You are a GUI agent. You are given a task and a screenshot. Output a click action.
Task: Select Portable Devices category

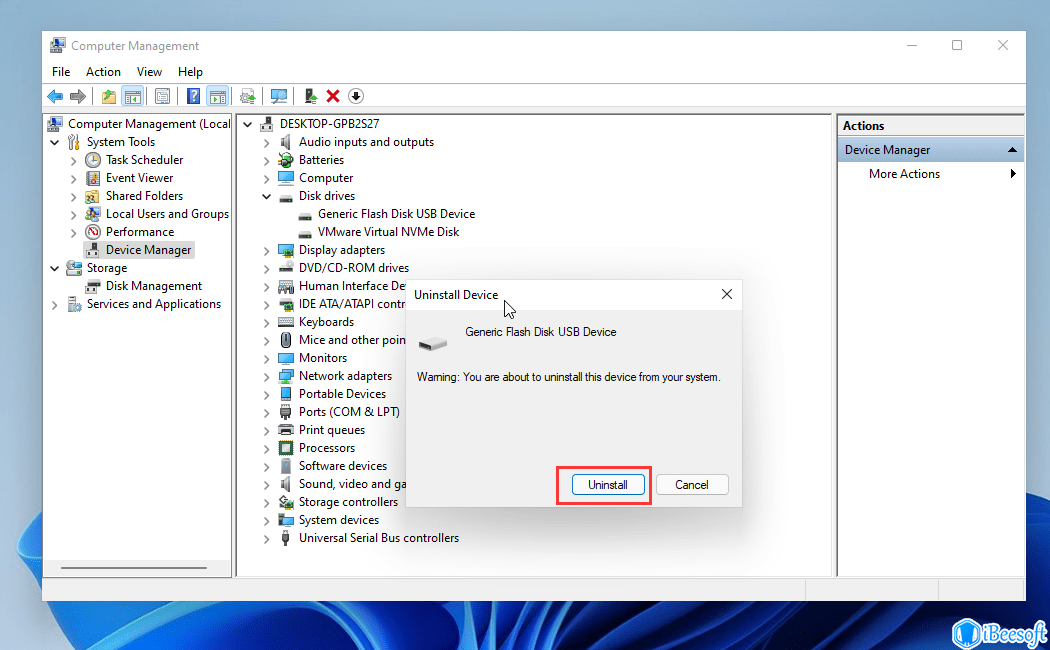pyautogui.click(x=343, y=394)
